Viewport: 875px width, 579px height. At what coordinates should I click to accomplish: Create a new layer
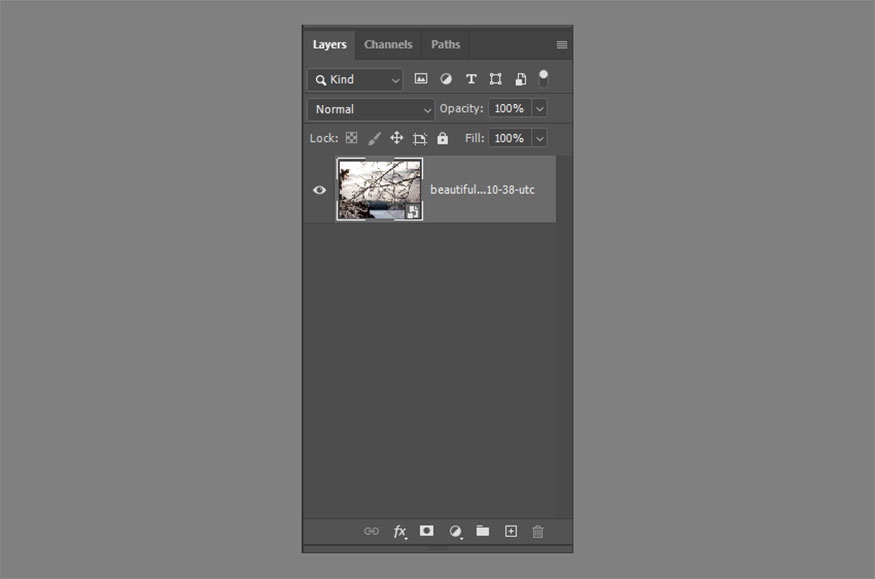point(510,531)
